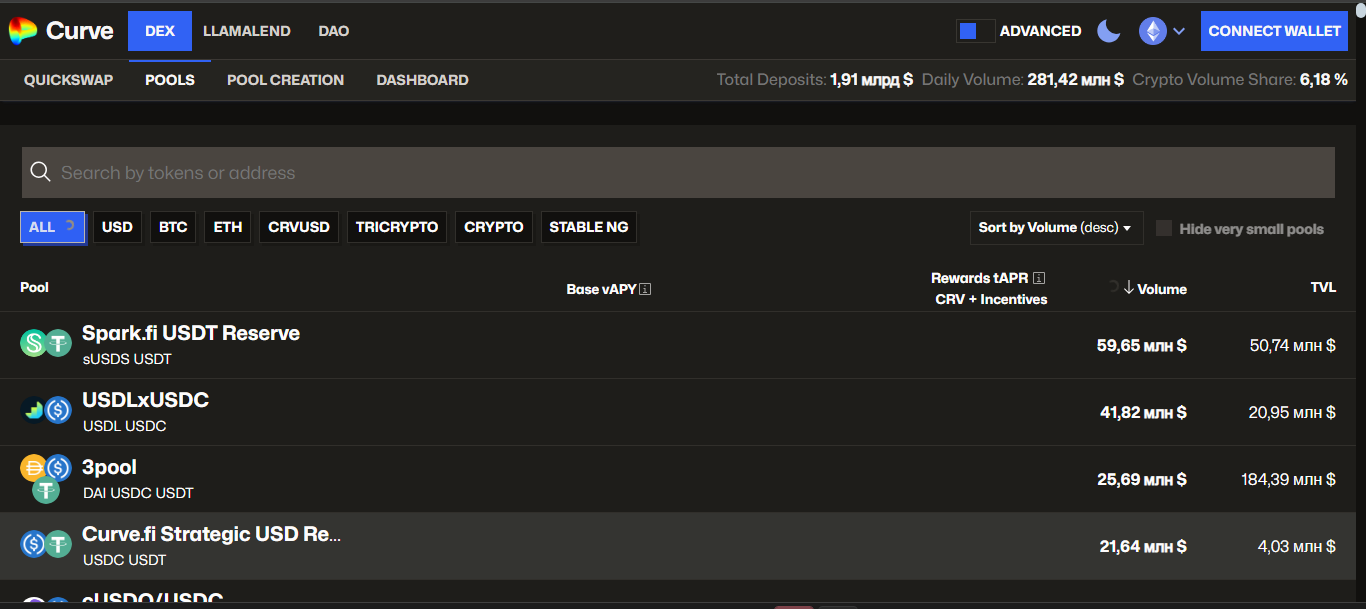Switch to the DEX tab
Screen dimensions: 1366x609
tap(160, 31)
